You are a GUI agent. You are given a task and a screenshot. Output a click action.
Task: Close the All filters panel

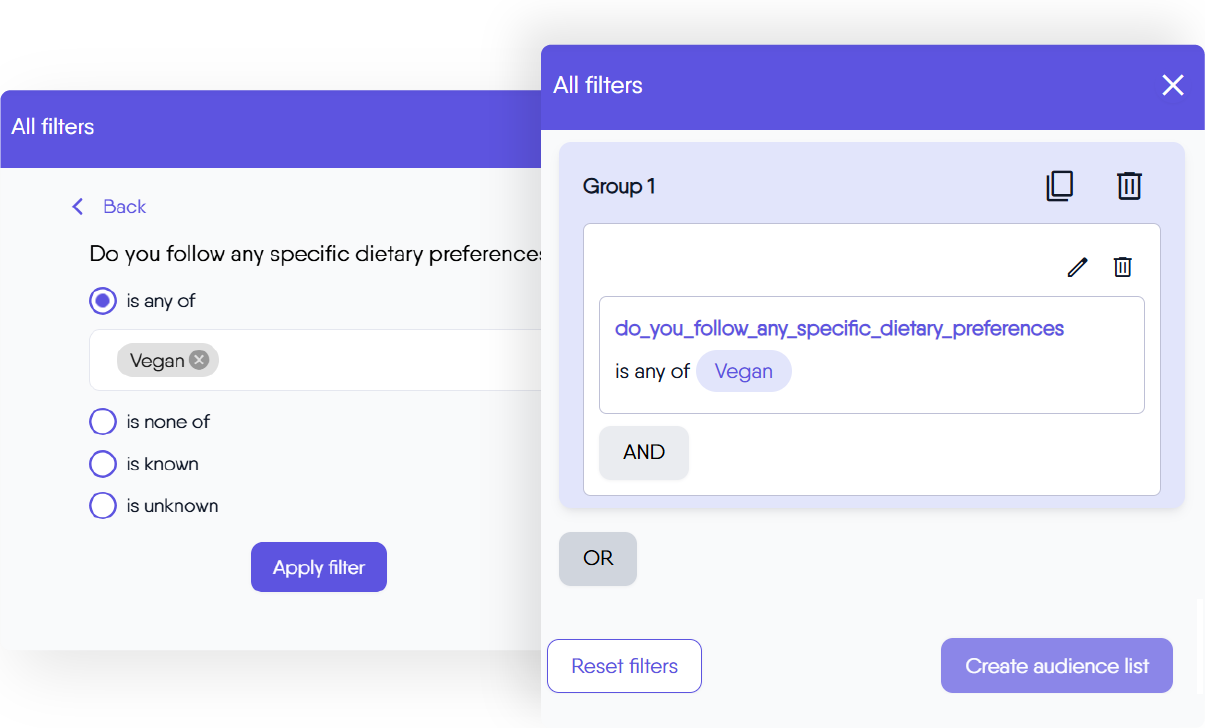1172,85
